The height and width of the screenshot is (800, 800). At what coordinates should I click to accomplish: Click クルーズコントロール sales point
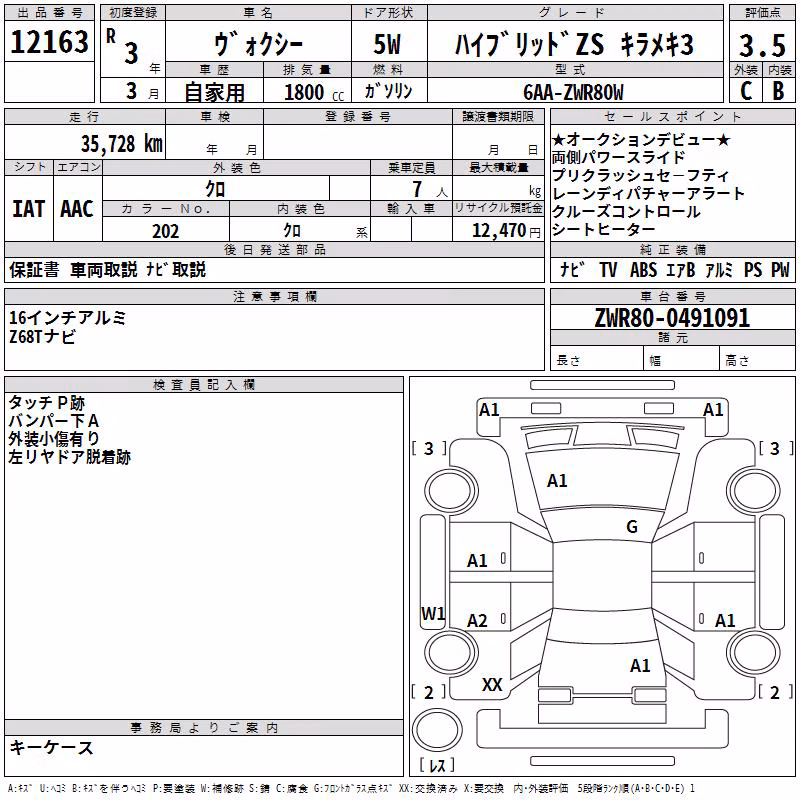click(x=626, y=212)
